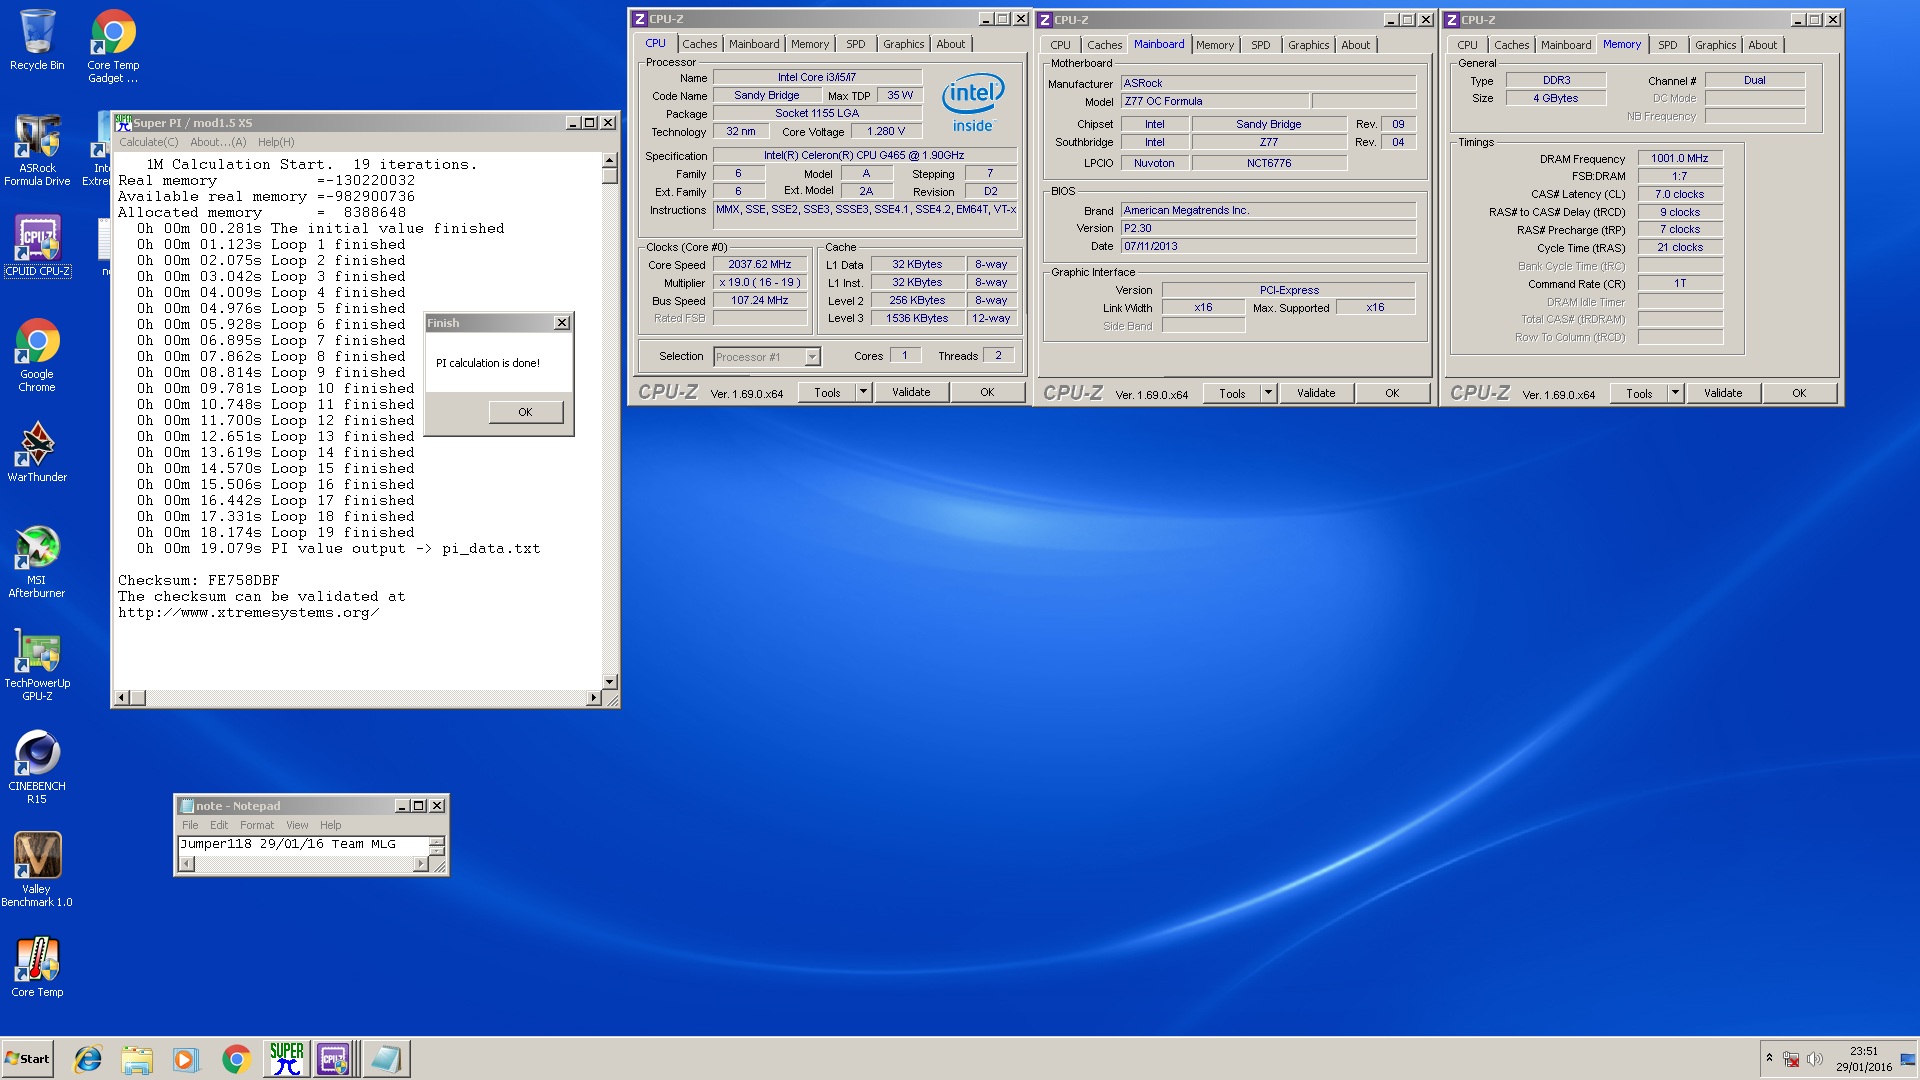Open Calculate(C) menu in Super PI

coord(148,142)
